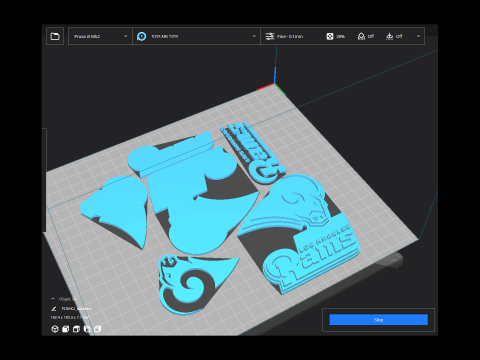The height and width of the screenshot is (360, 480).
Task: Switch to front view cube icon
Action: (66, 329)
